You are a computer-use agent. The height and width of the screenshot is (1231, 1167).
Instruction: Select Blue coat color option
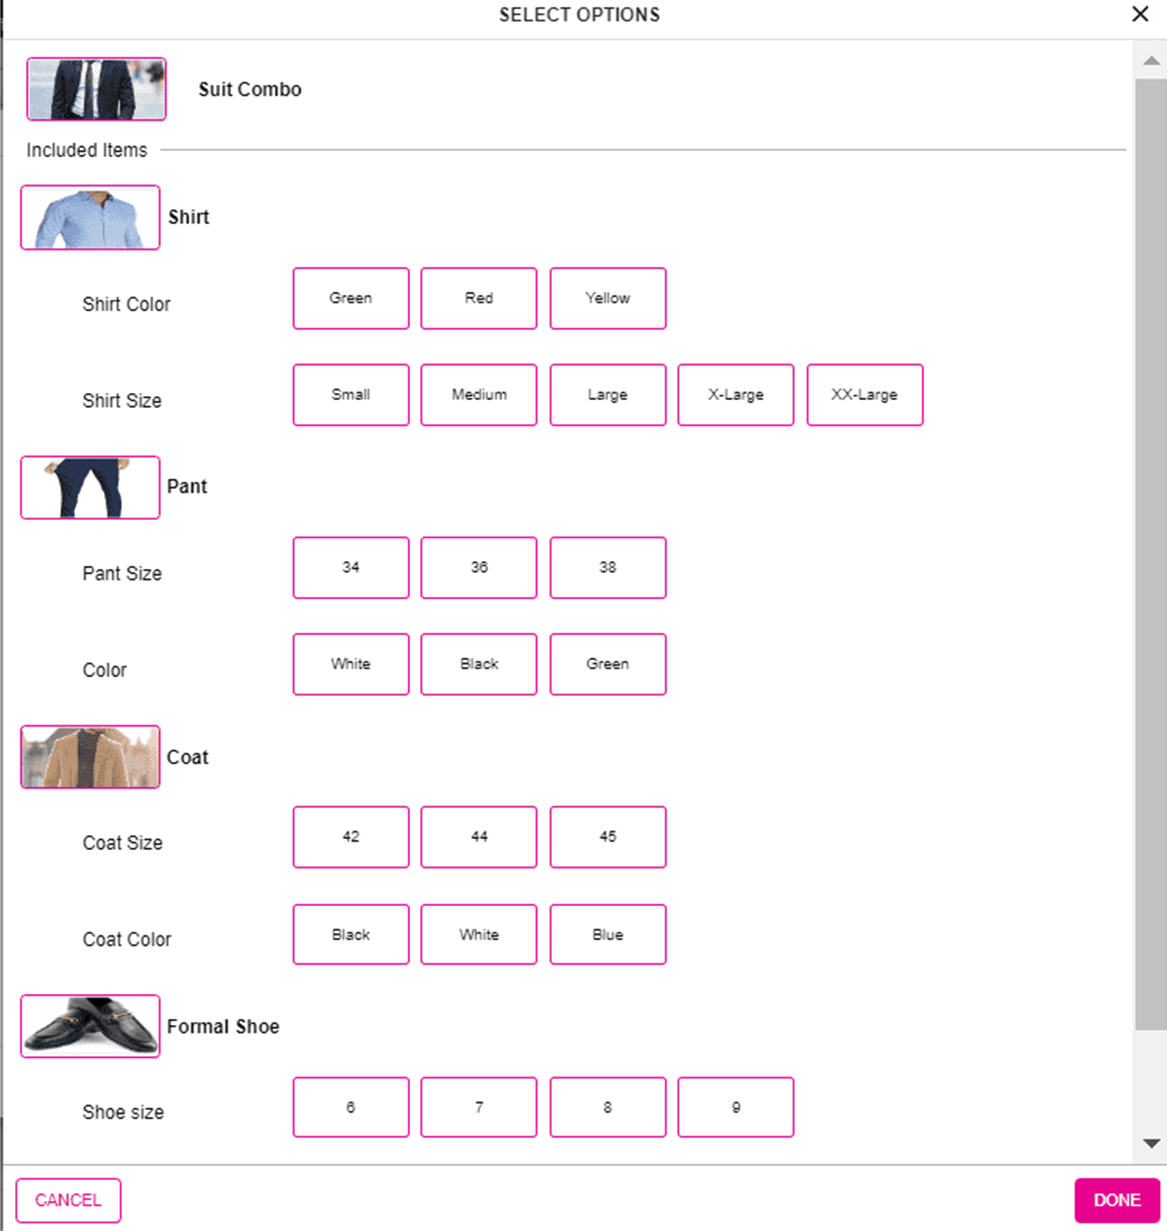pos(608,935)
